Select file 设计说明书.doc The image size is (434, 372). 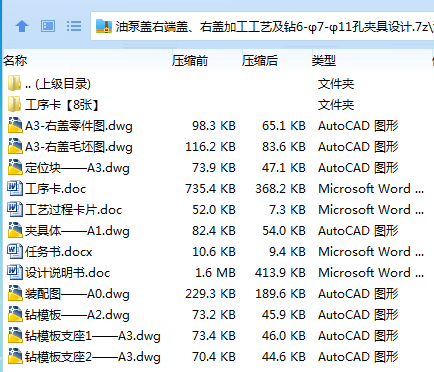67,273
